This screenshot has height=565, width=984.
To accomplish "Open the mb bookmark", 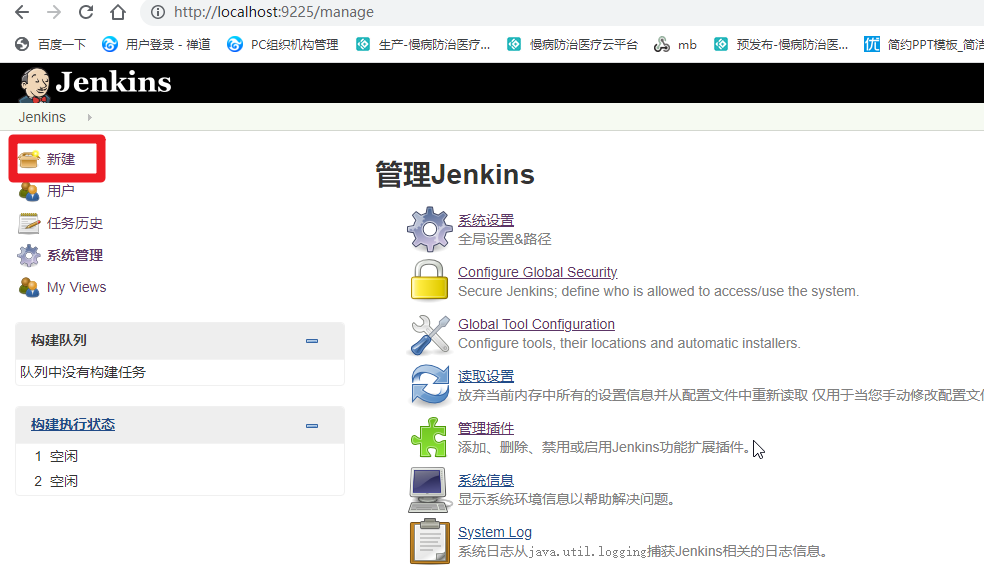I will (x=675, y=45).
